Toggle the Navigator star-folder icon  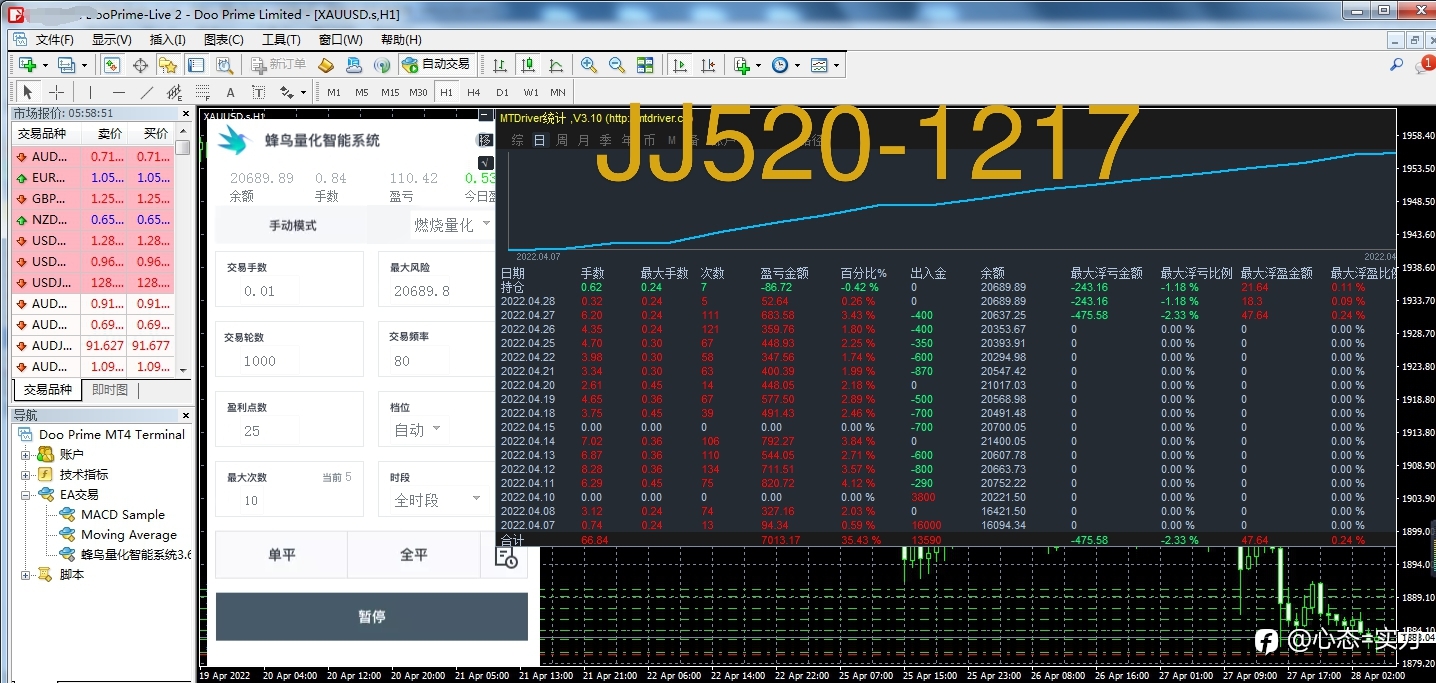(168, 65)
